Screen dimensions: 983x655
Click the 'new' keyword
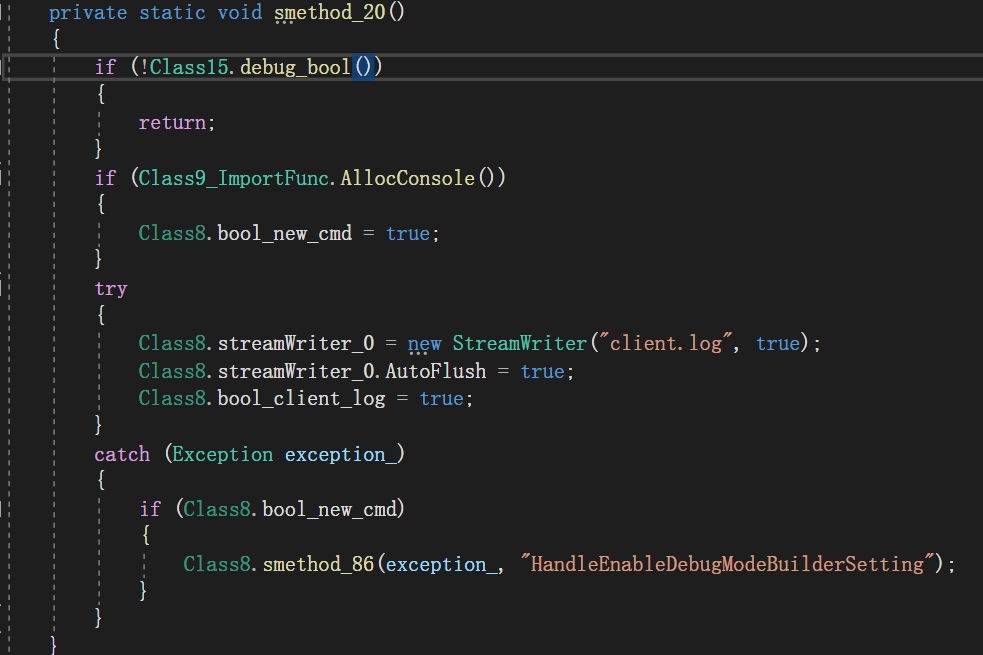[x=424, y=344]
